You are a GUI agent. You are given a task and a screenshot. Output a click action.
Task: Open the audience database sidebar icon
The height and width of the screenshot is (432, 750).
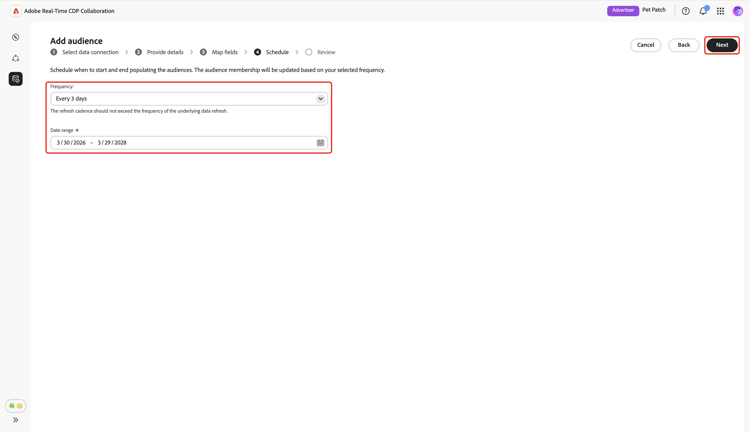coord(16,79)
